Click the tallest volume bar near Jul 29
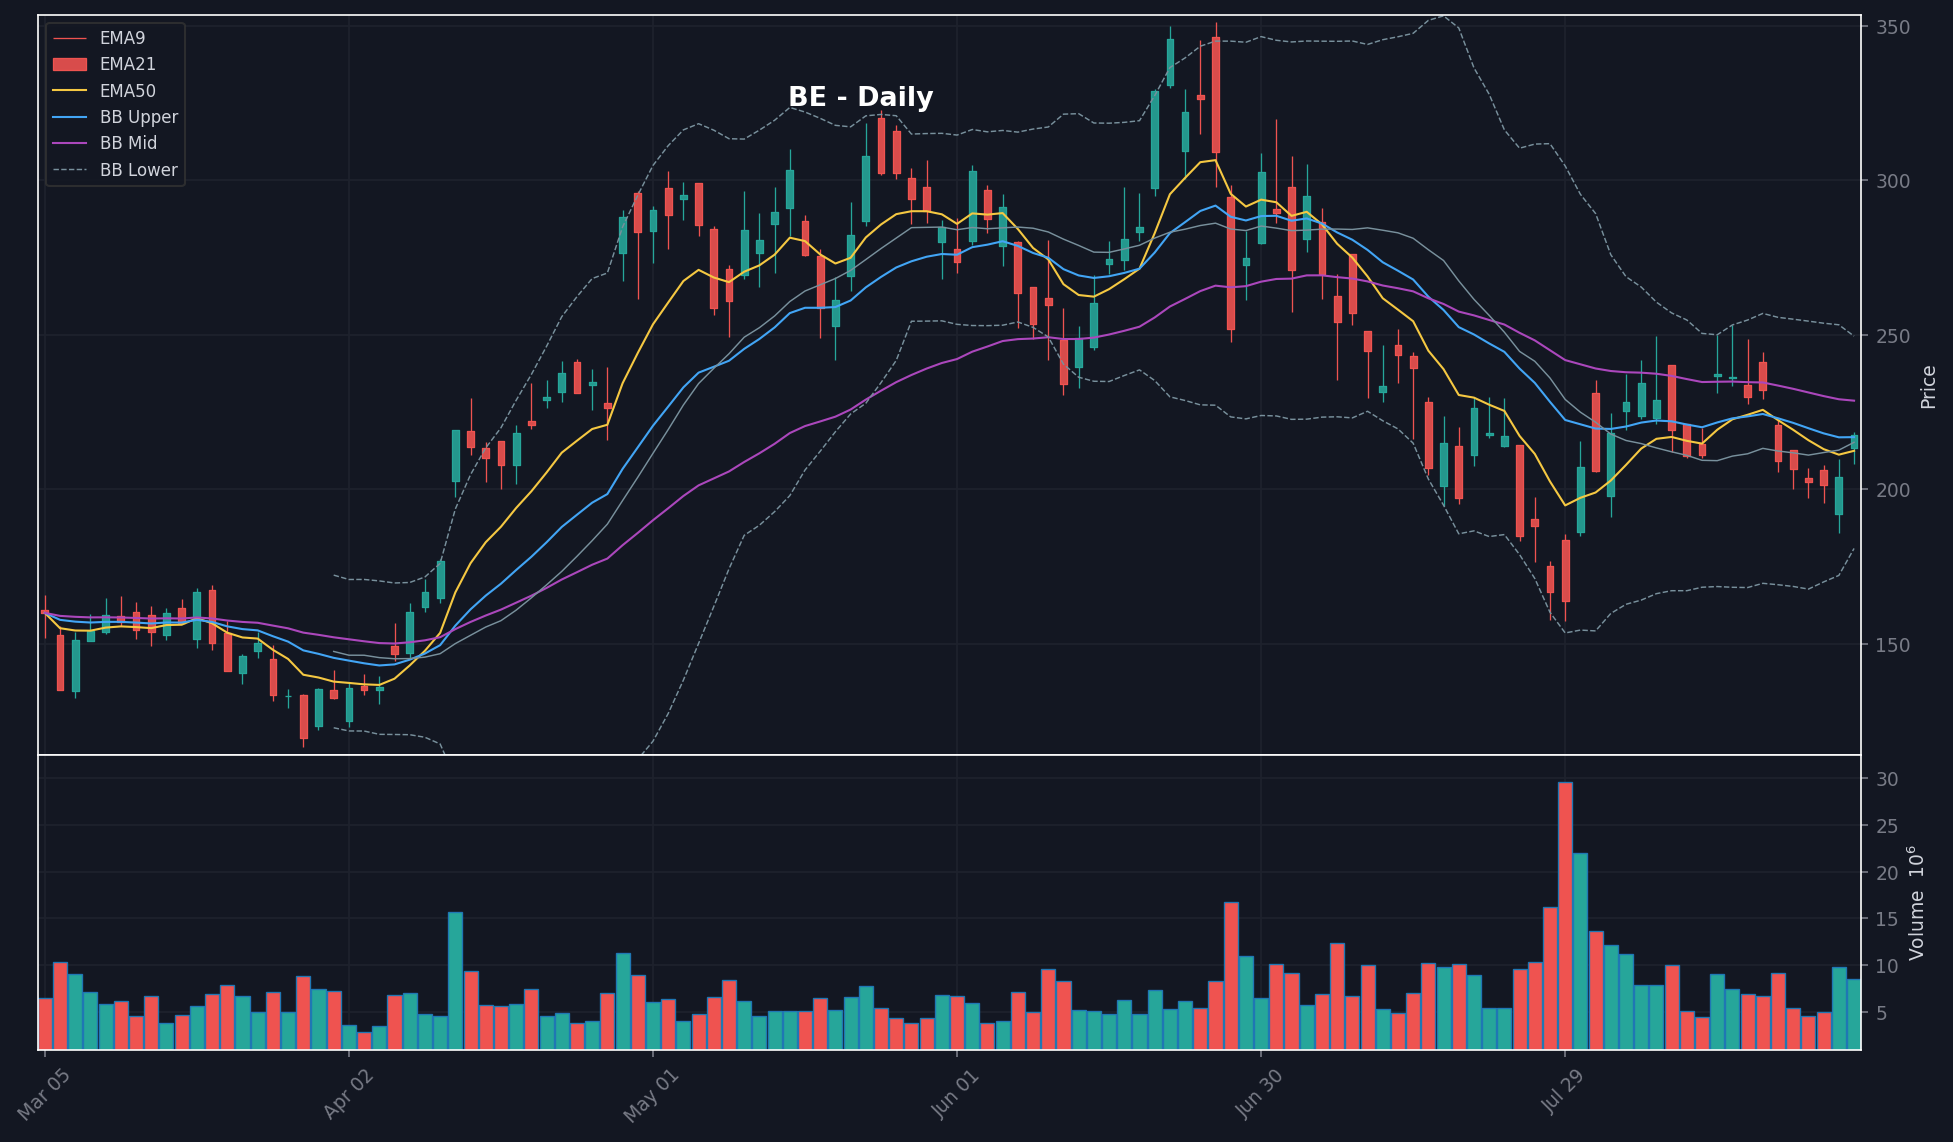Image resolution: width=1953 pixels, height=1142 pixels. (x=1565, y=916)
